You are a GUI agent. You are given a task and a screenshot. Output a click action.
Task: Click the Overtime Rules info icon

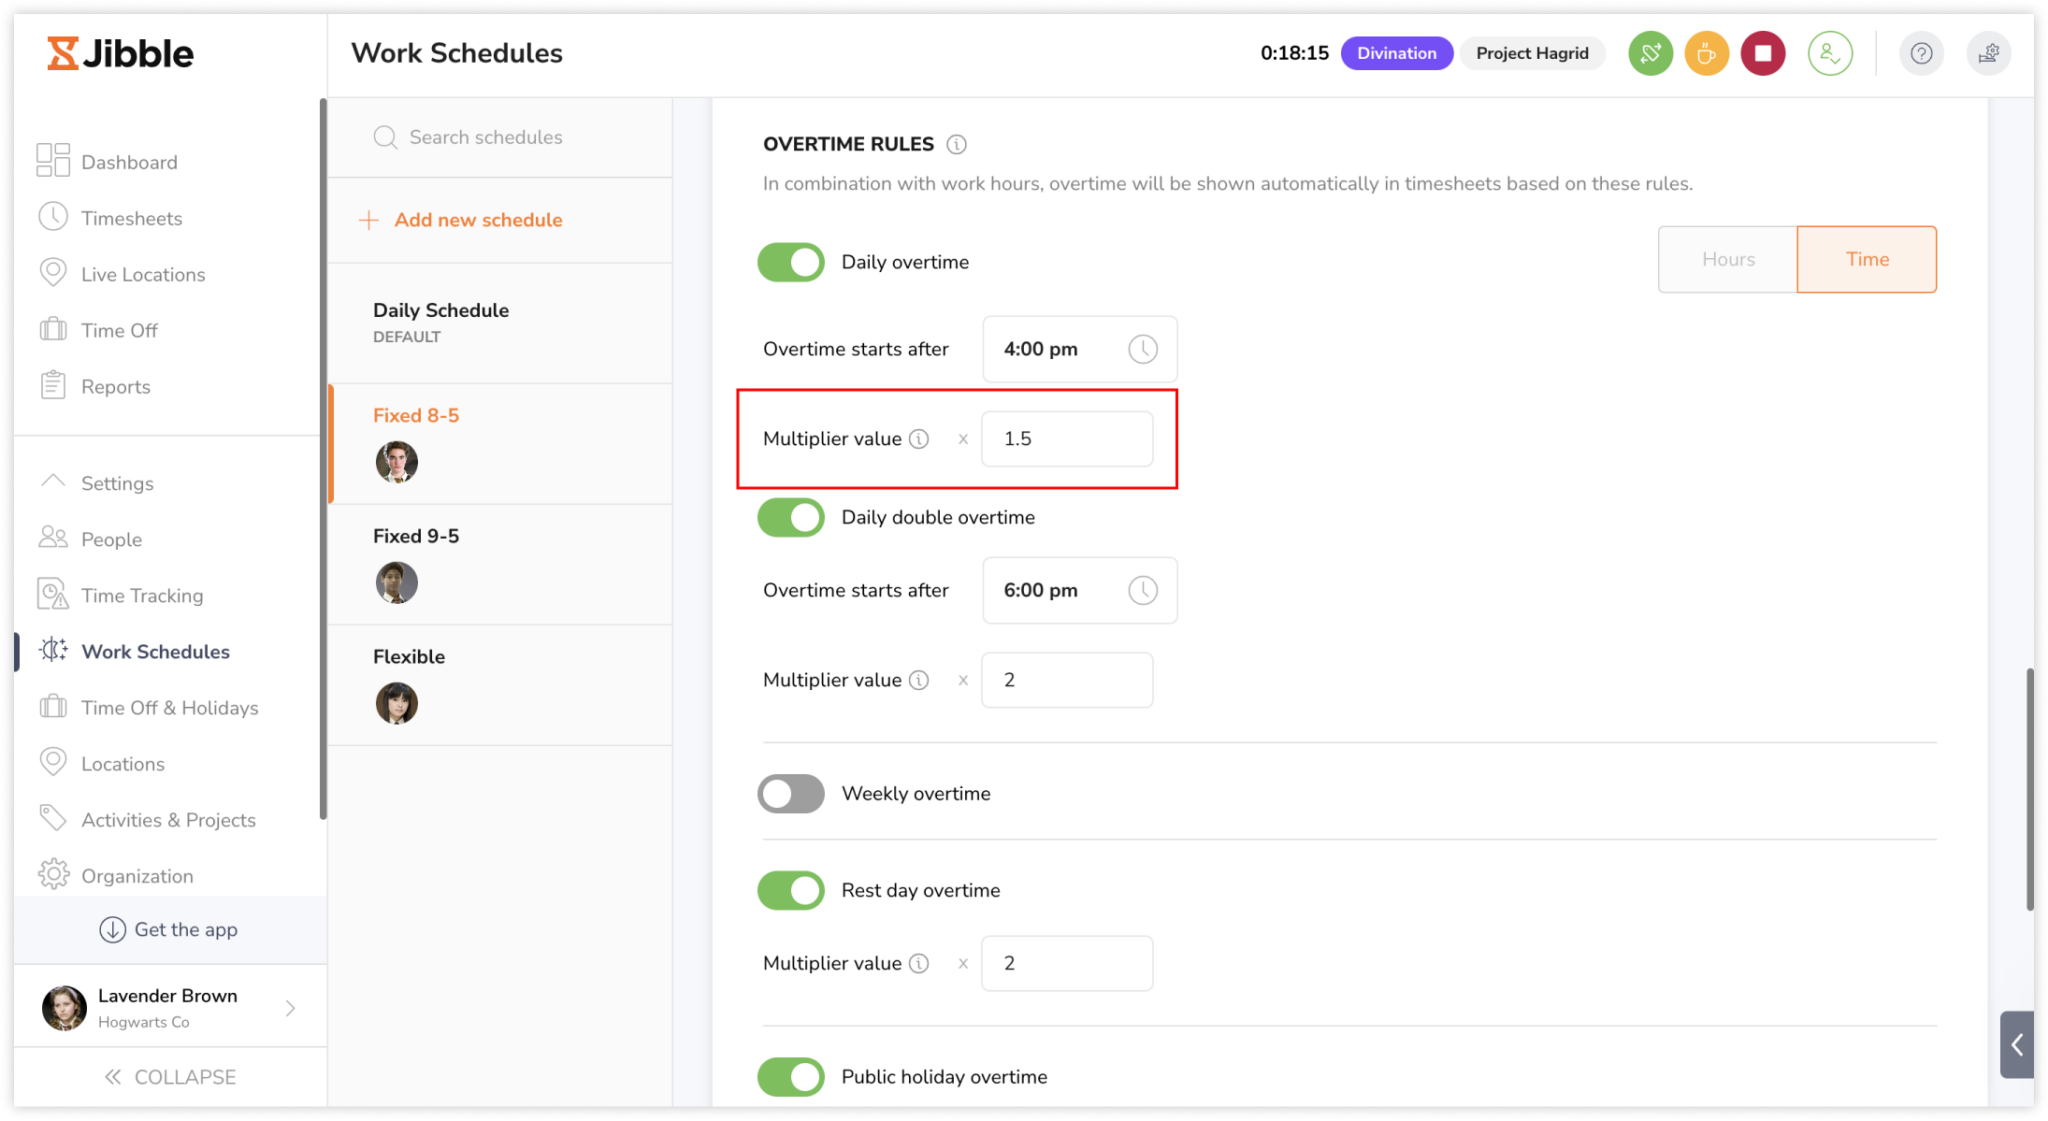click(957, 145)
